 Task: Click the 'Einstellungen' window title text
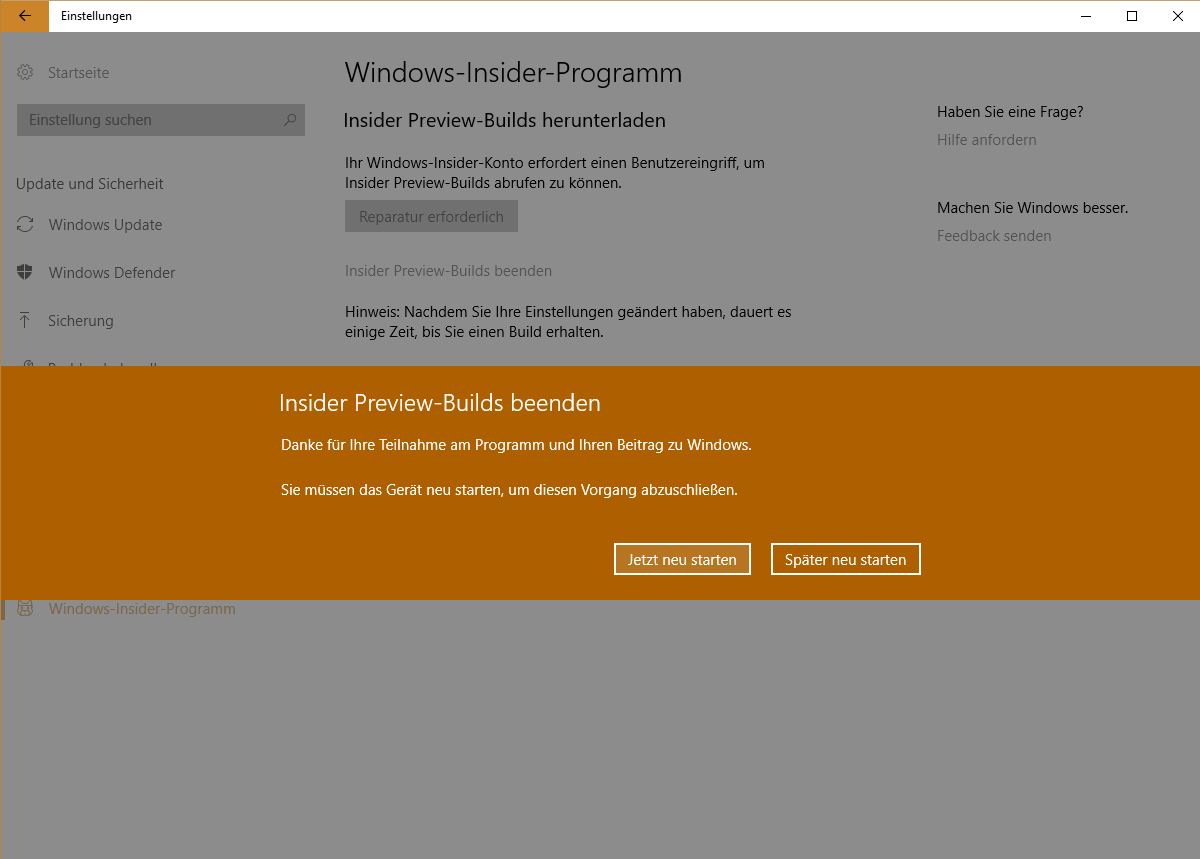[x=96, y=16]
